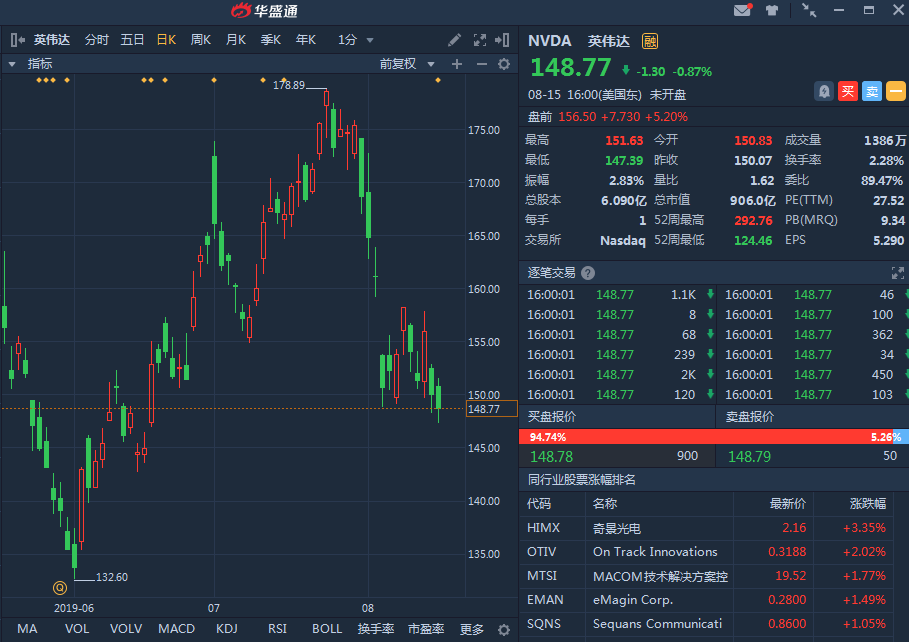The width and height of the screenshot is (909, 642).
Task: Toggle the 换手率 indicator
Action: click(x=376, y=629)
